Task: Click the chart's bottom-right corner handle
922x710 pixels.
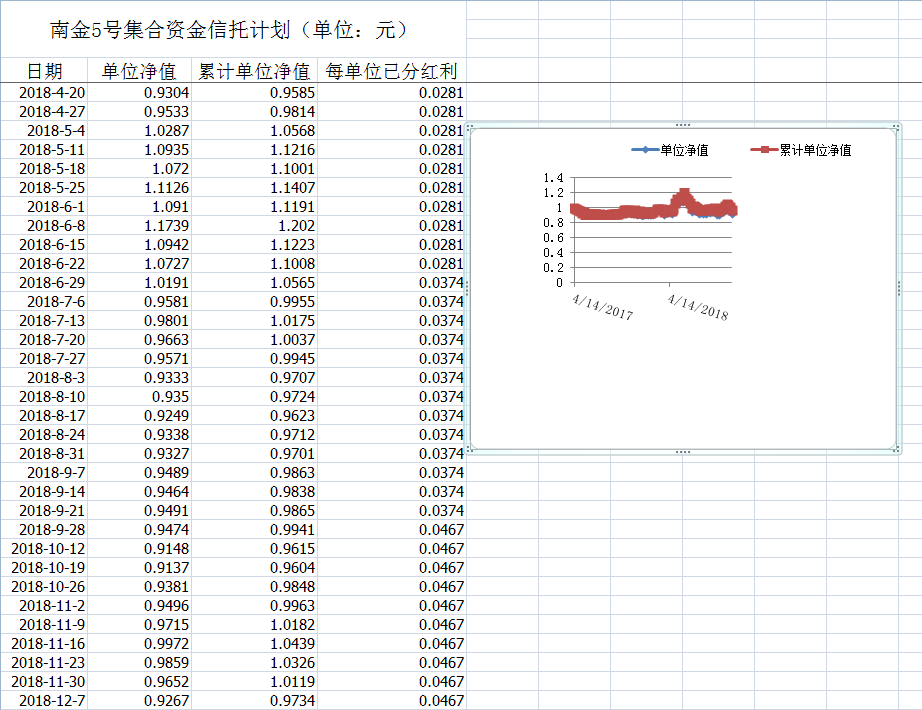Action: 896,449
